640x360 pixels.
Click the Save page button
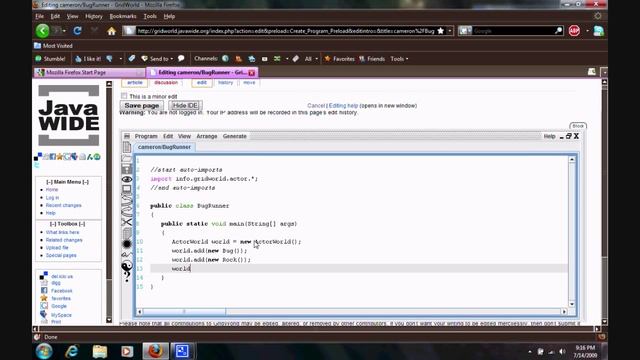click(x=142, y=105)
